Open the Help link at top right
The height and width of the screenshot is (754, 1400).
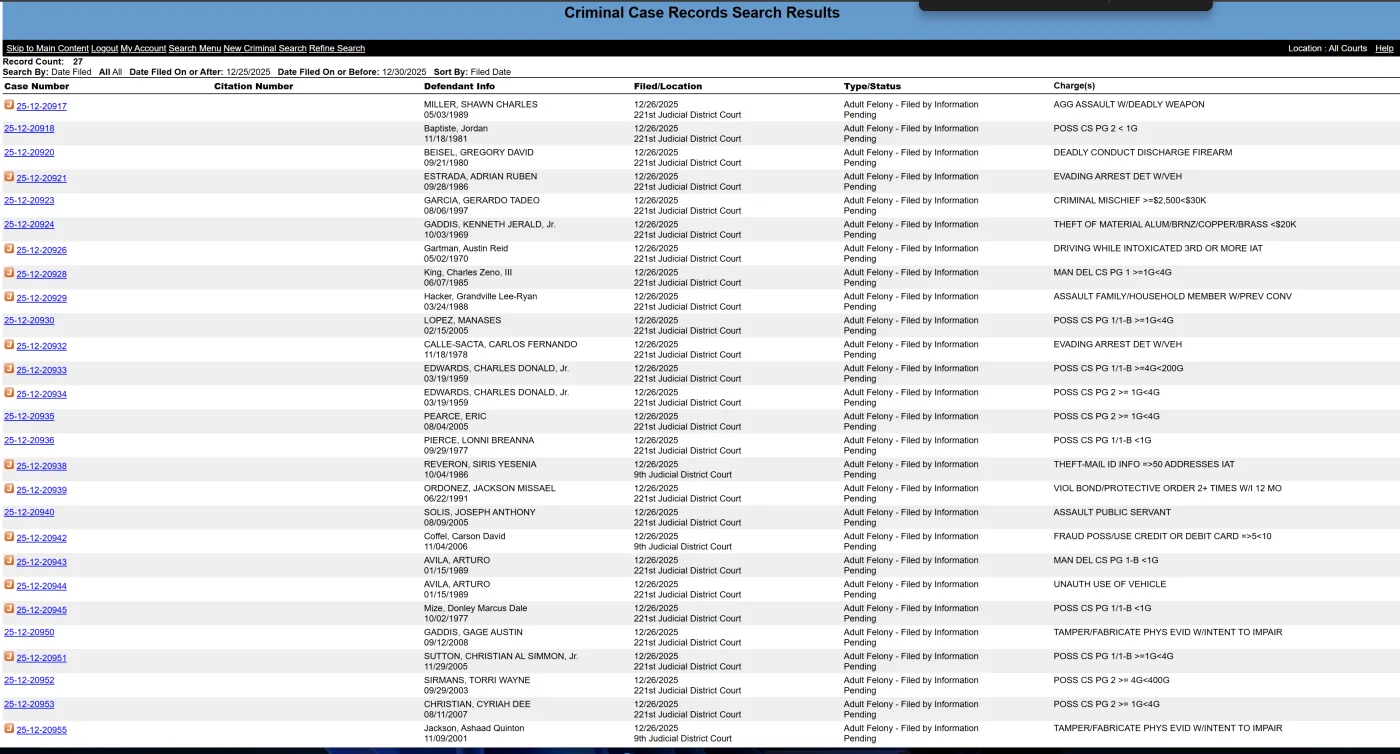coord(1384,48)
